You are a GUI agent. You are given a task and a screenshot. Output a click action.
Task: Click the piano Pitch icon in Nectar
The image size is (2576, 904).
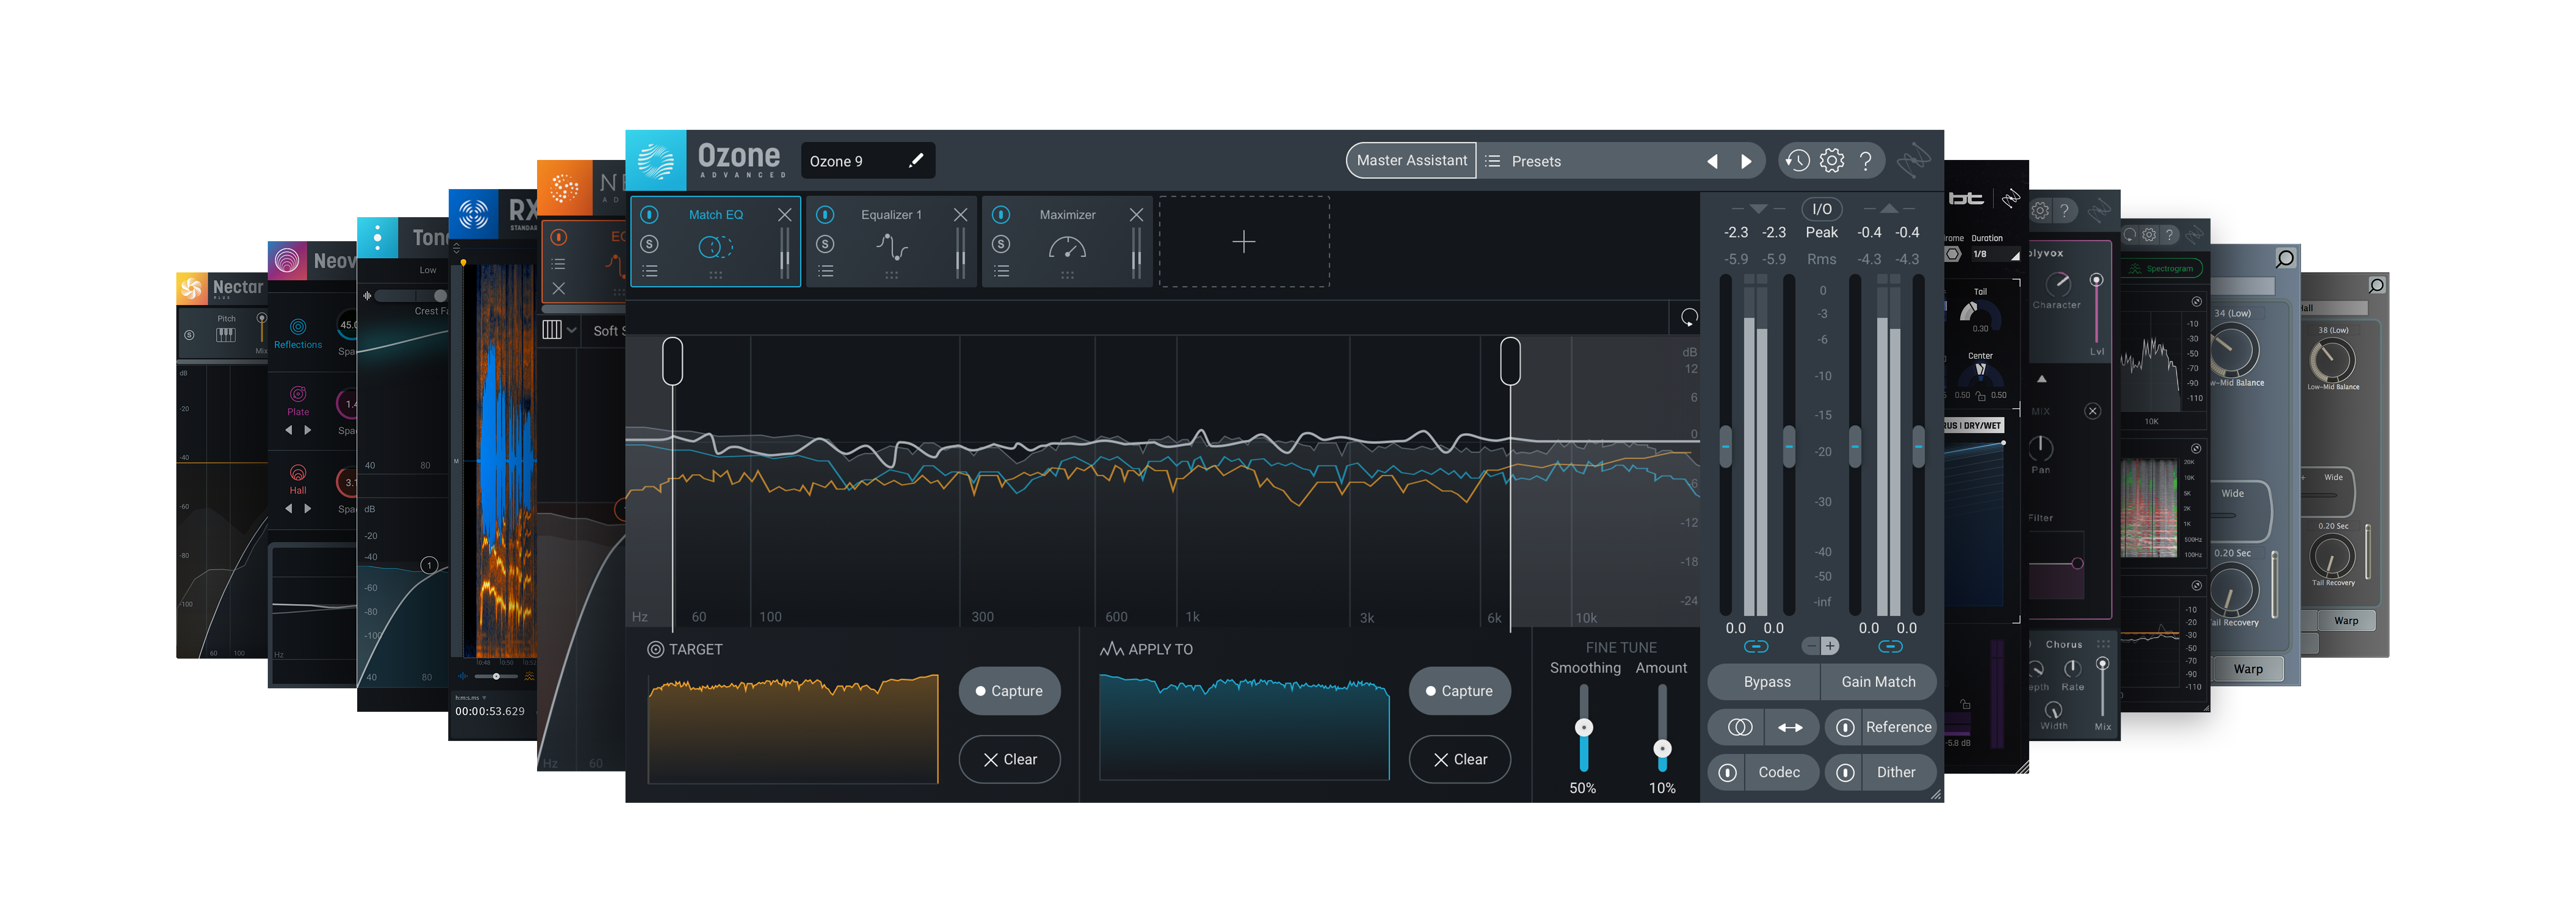[x=226, y=335]
